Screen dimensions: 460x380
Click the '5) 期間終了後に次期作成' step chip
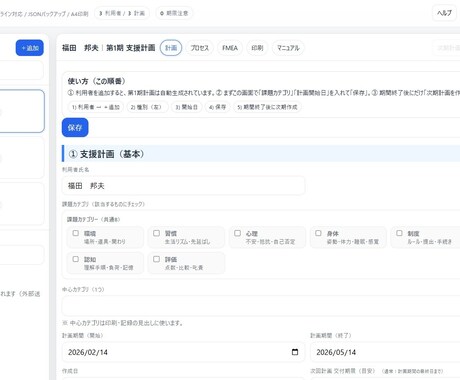(x=267, y=107)
